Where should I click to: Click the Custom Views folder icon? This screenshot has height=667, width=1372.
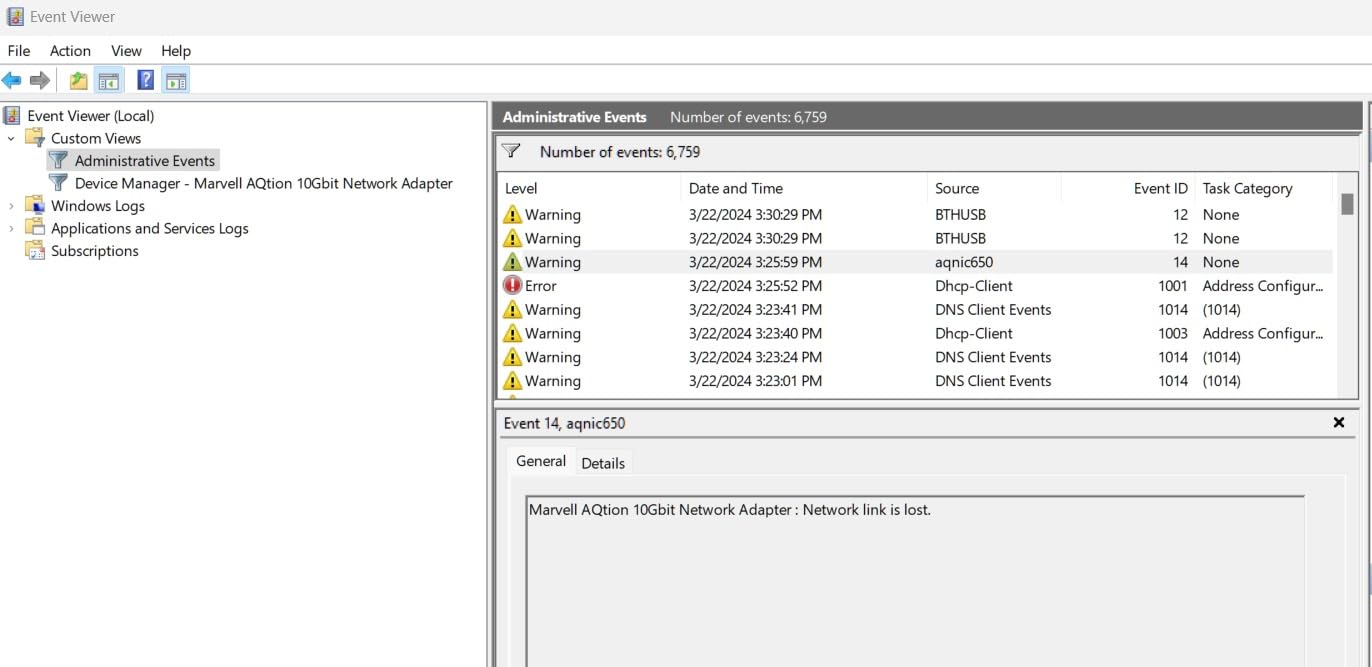35,138
